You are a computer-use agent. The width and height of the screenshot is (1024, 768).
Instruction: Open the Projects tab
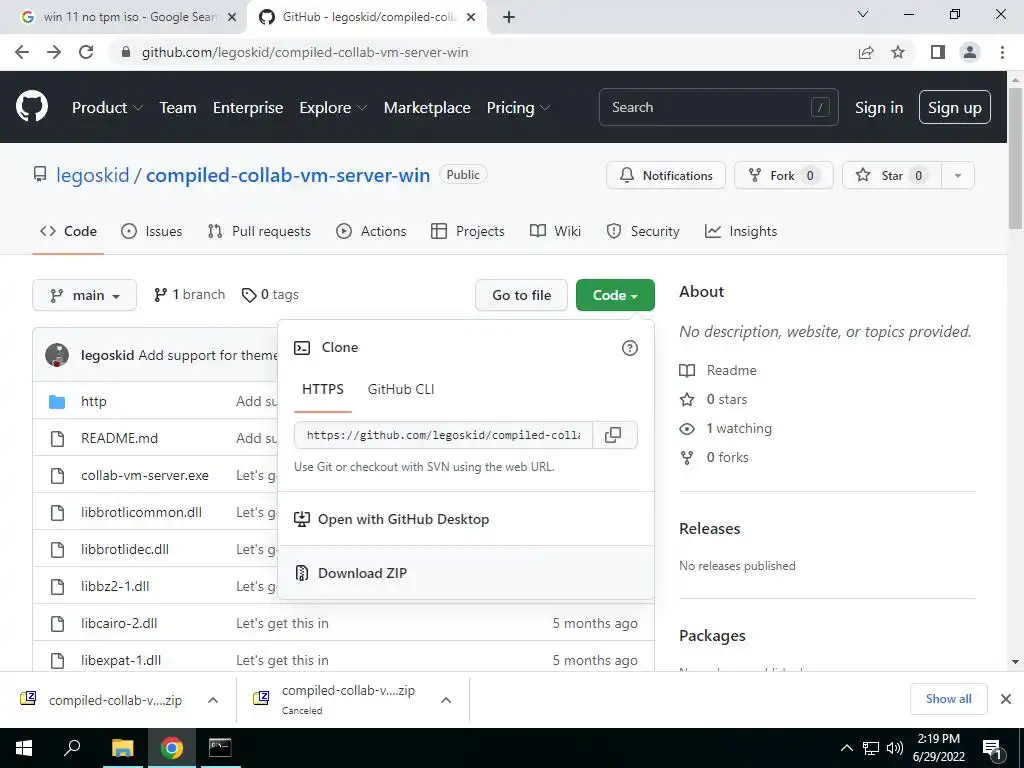468,231
